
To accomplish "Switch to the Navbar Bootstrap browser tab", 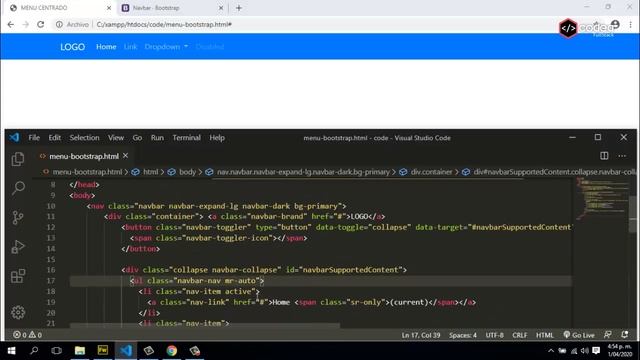I will (173, 8).
